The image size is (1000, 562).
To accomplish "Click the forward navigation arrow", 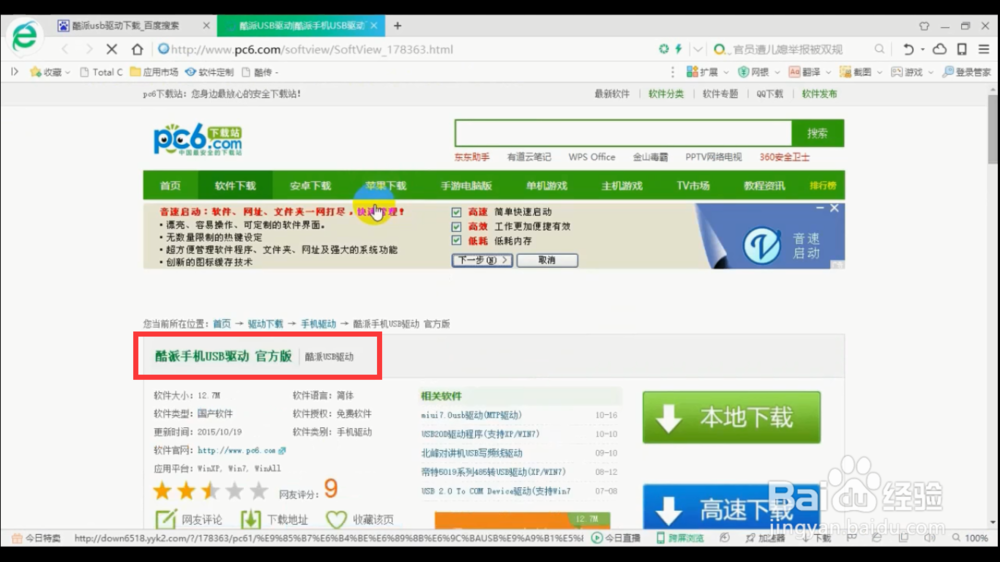I will (x=89, y=49).
